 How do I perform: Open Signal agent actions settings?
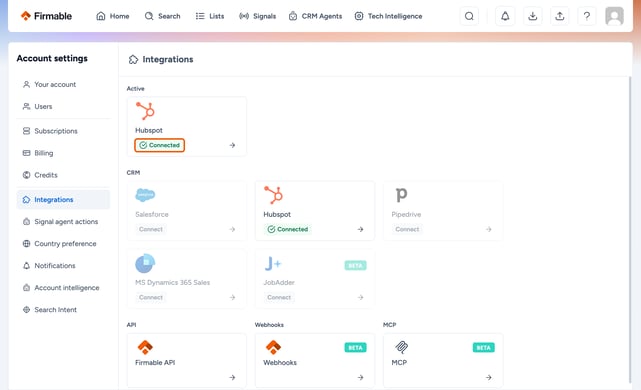63,222
